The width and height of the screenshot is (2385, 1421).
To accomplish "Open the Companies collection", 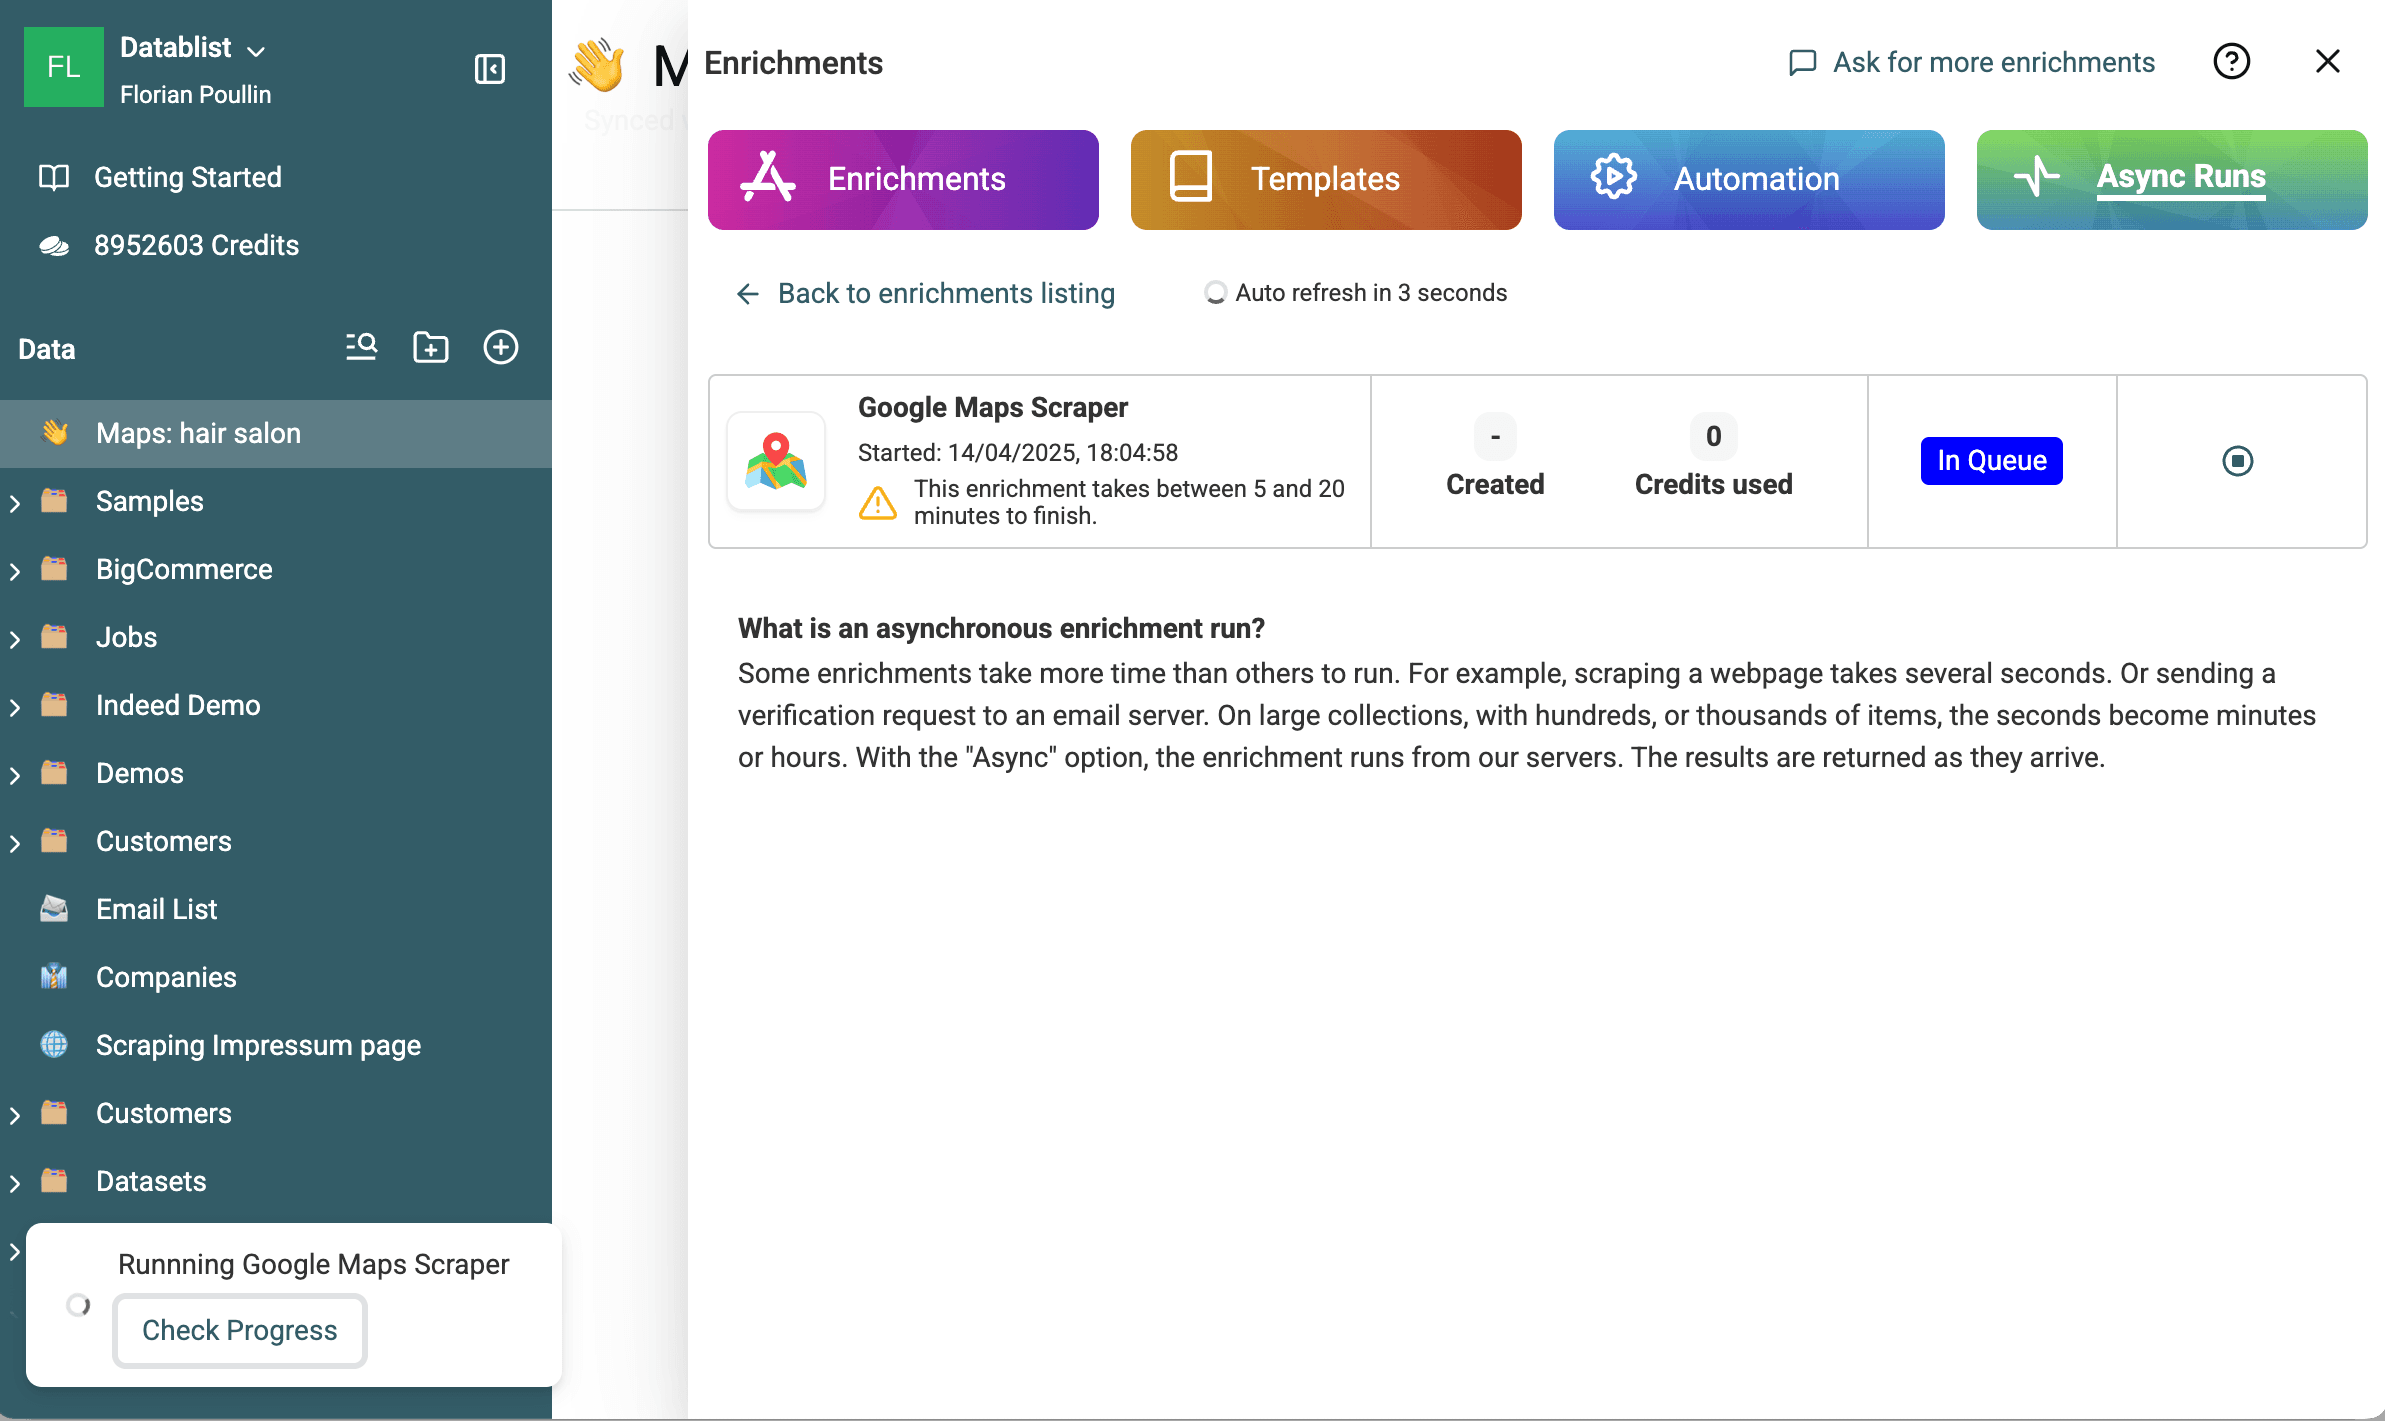I will point(166,977).
